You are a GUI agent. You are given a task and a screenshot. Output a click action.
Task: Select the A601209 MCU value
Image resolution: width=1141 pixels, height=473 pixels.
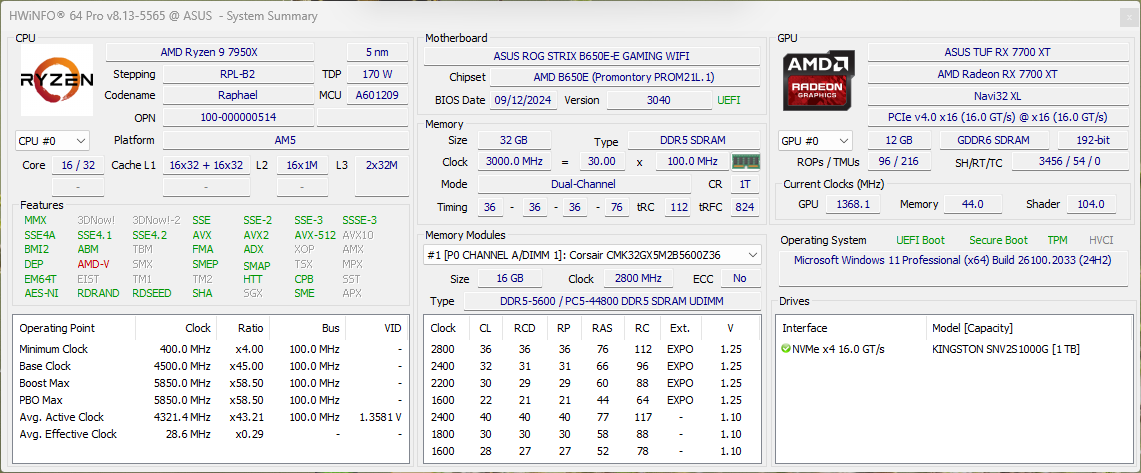point(377,95)
